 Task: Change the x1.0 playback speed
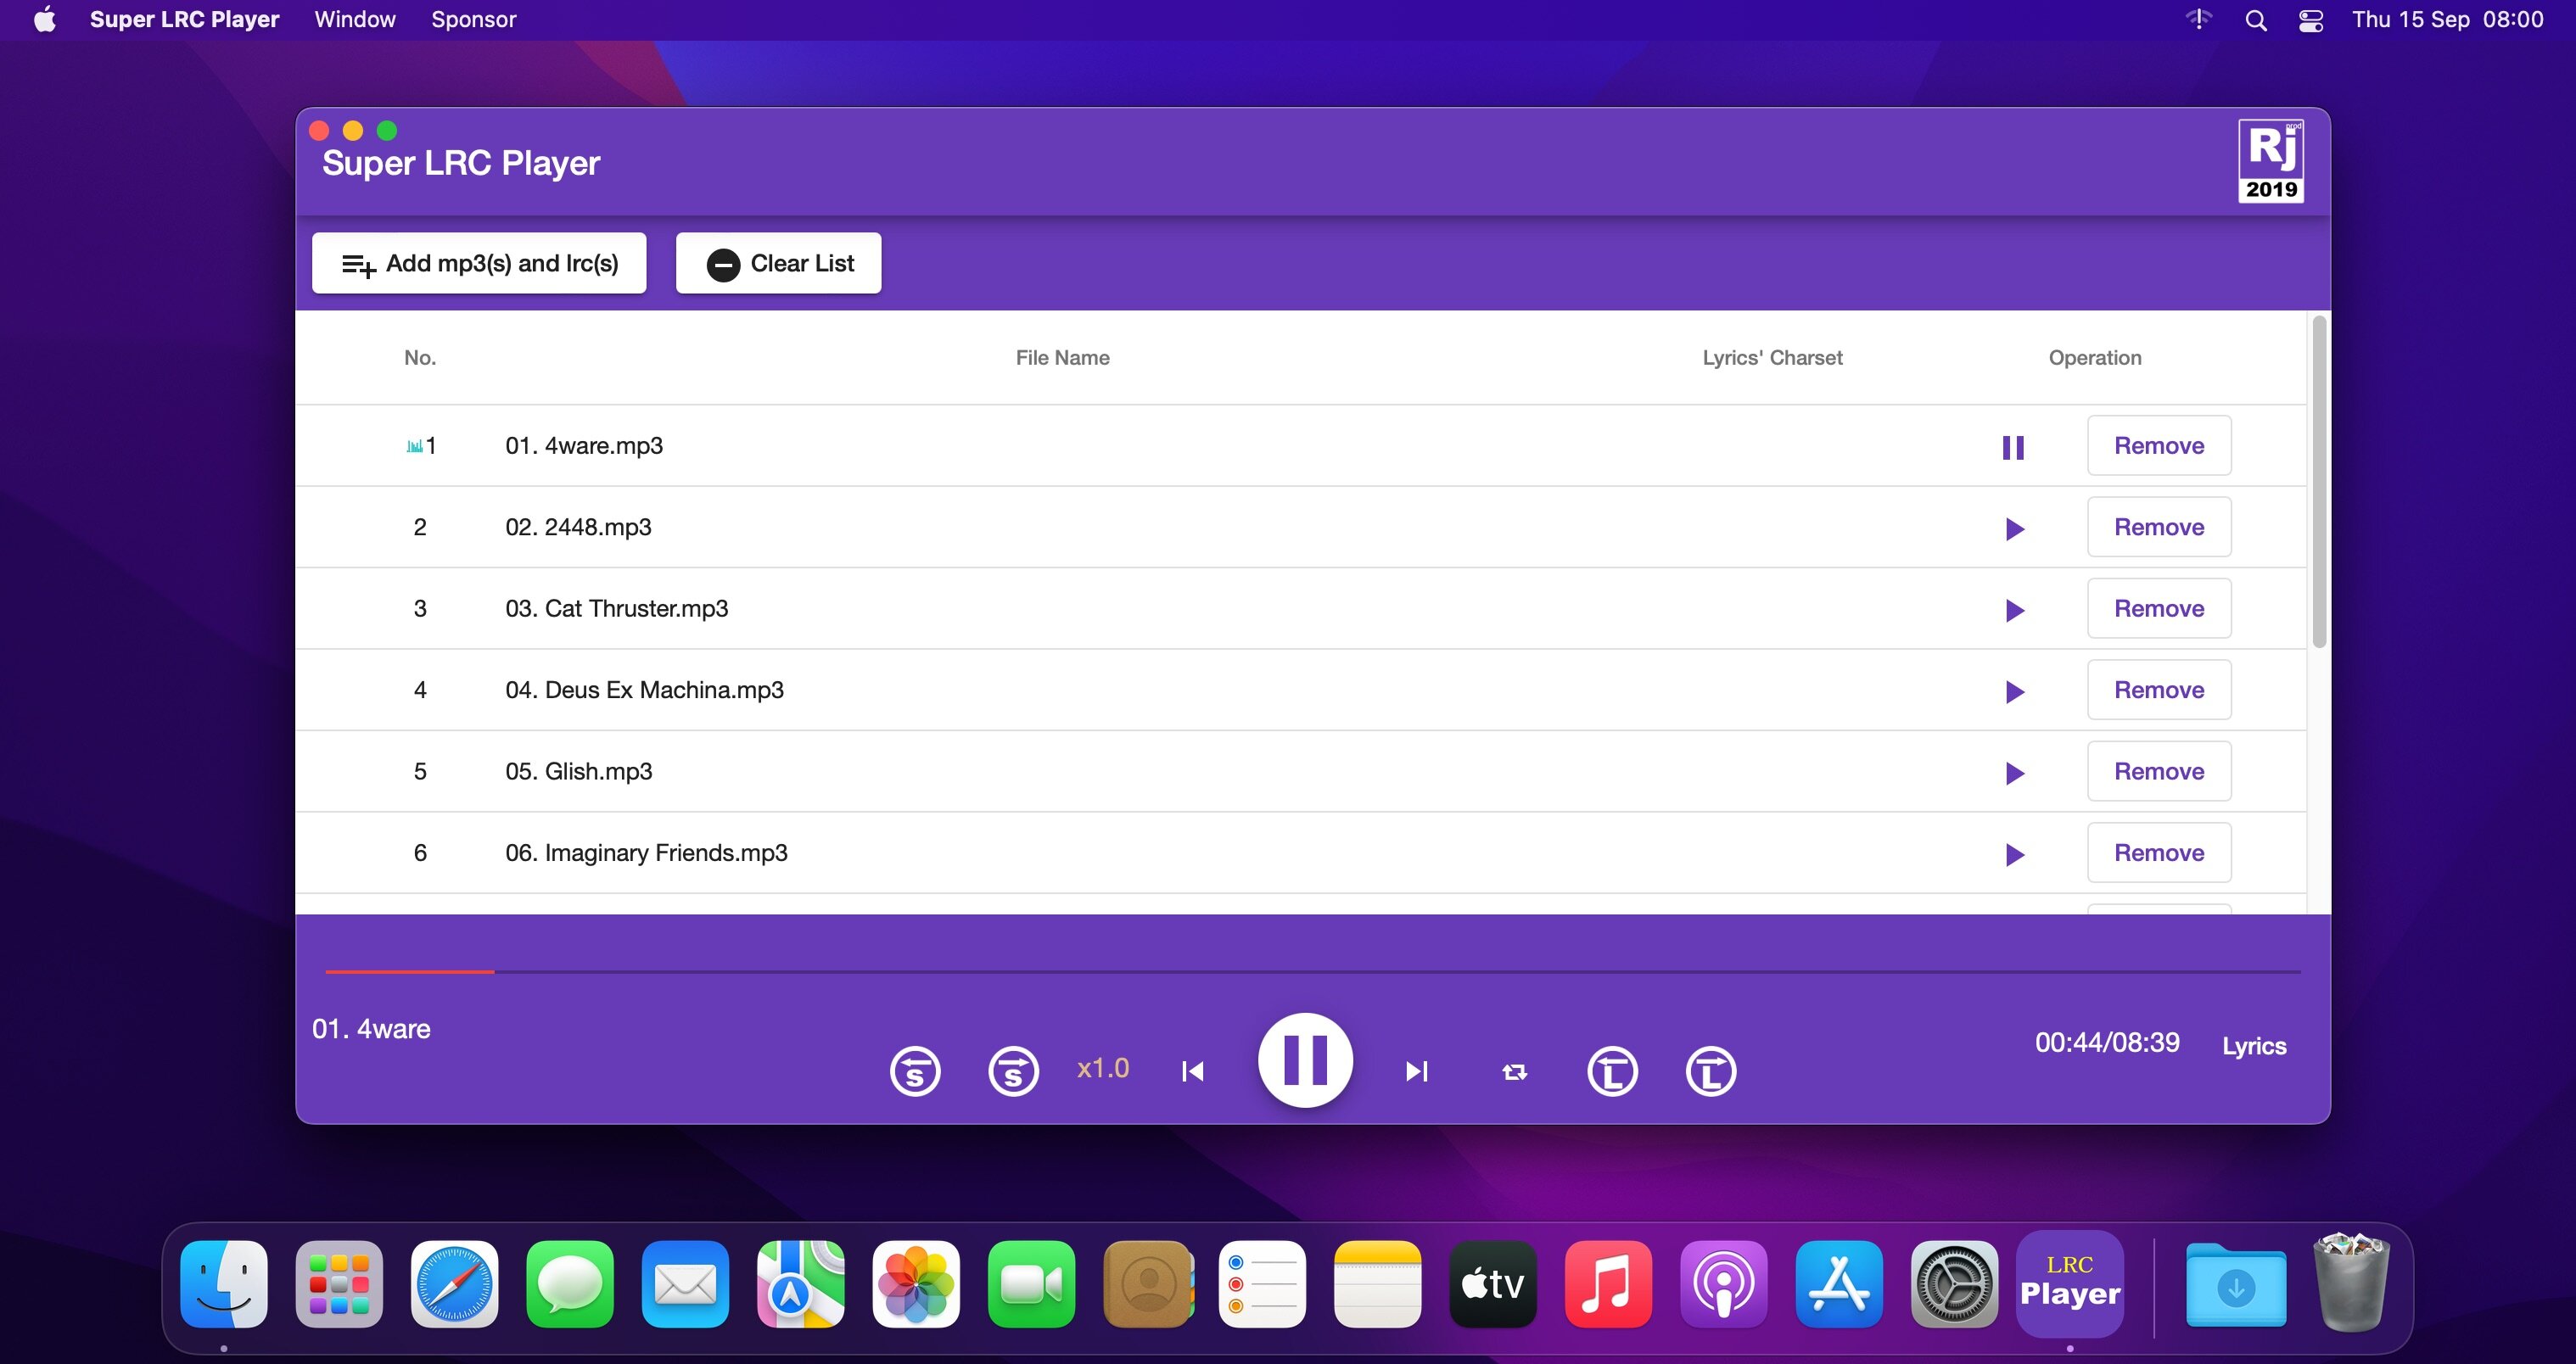tap(1103, 1068)
